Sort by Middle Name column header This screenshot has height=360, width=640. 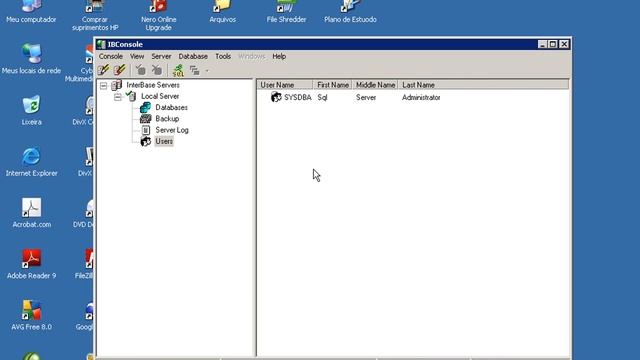coord(375,85)
